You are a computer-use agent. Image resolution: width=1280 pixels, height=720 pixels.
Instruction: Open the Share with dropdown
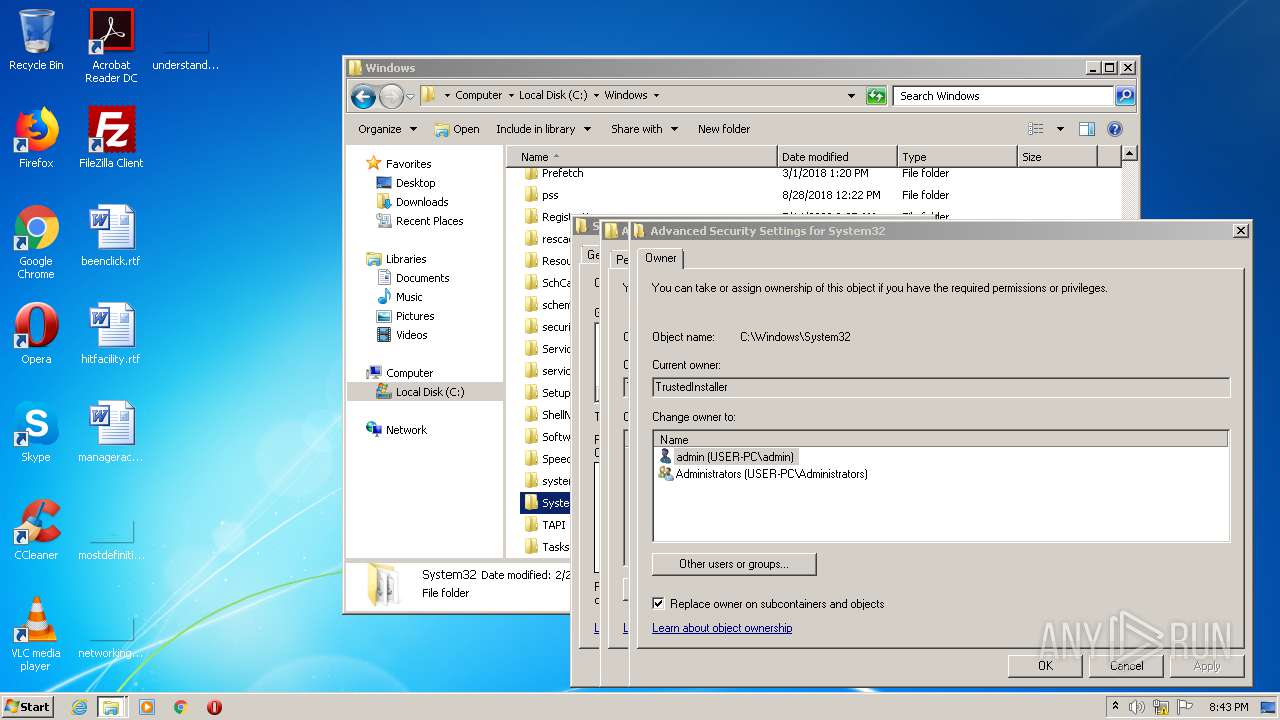coord(644,129)
